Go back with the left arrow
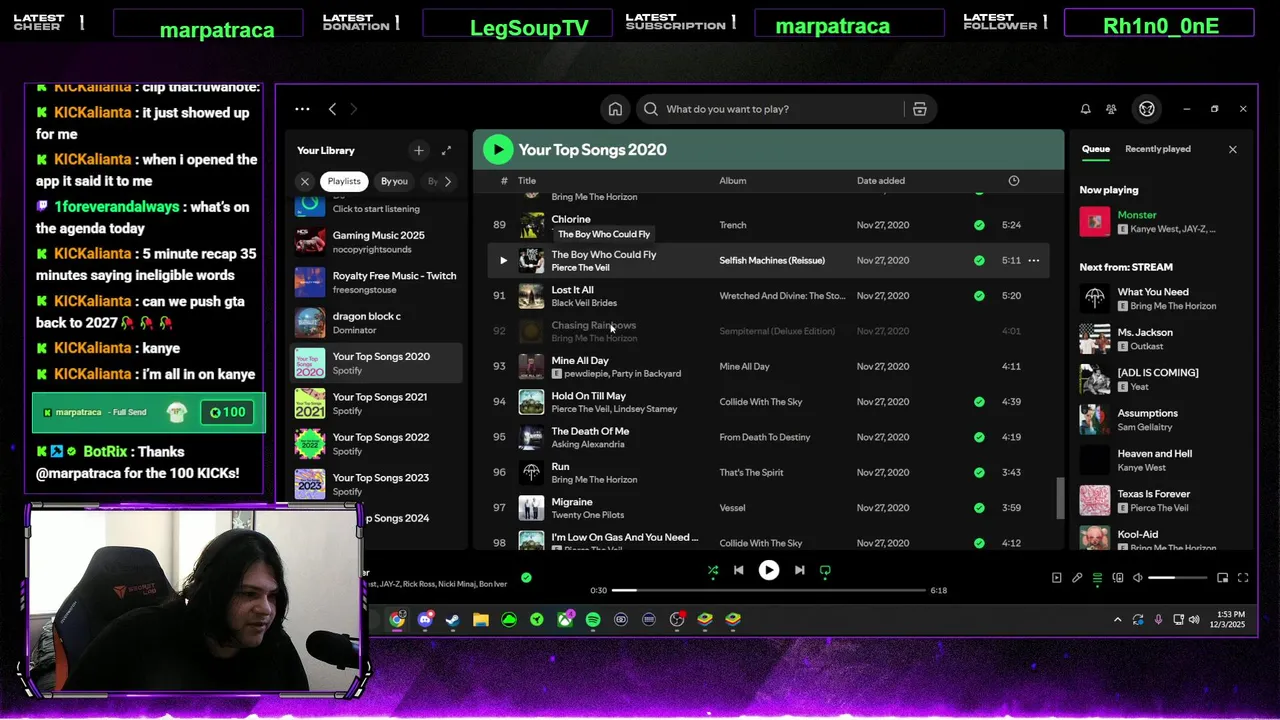1280x720 pixels. [x=333, y=109]
